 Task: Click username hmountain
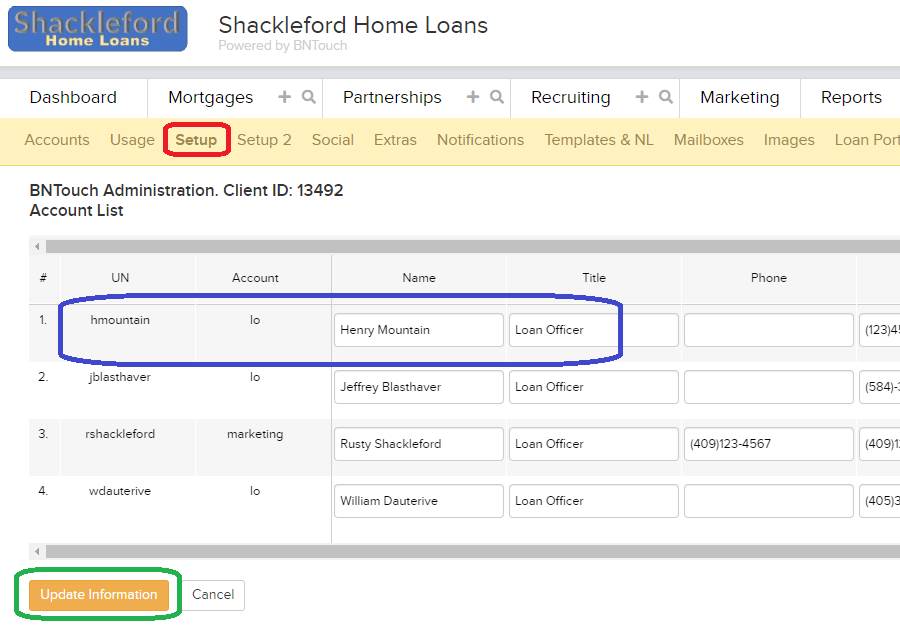pos(120,320)
